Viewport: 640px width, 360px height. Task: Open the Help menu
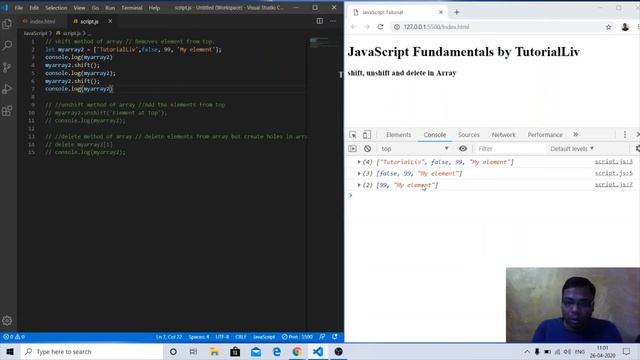(x=154, y=8)
